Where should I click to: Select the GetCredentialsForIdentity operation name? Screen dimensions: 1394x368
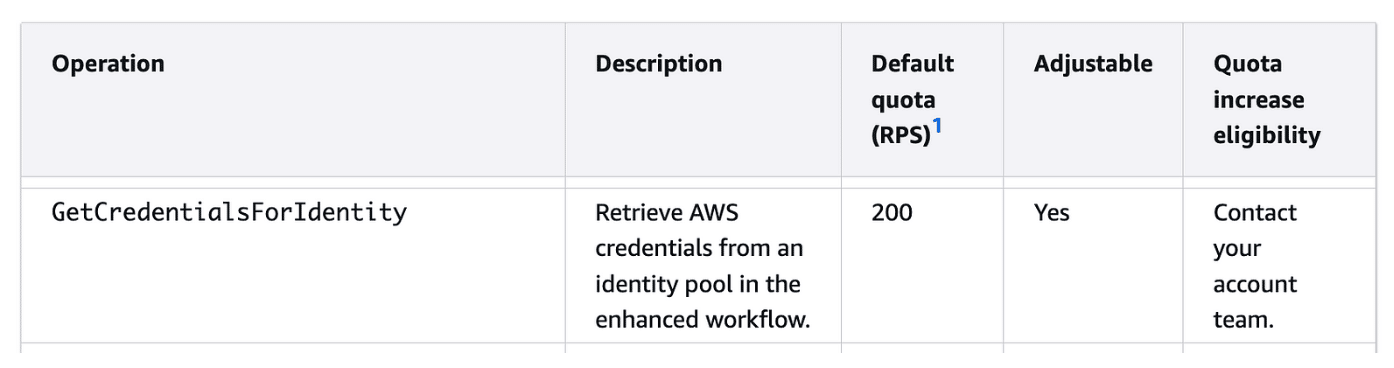click(229, 213)
